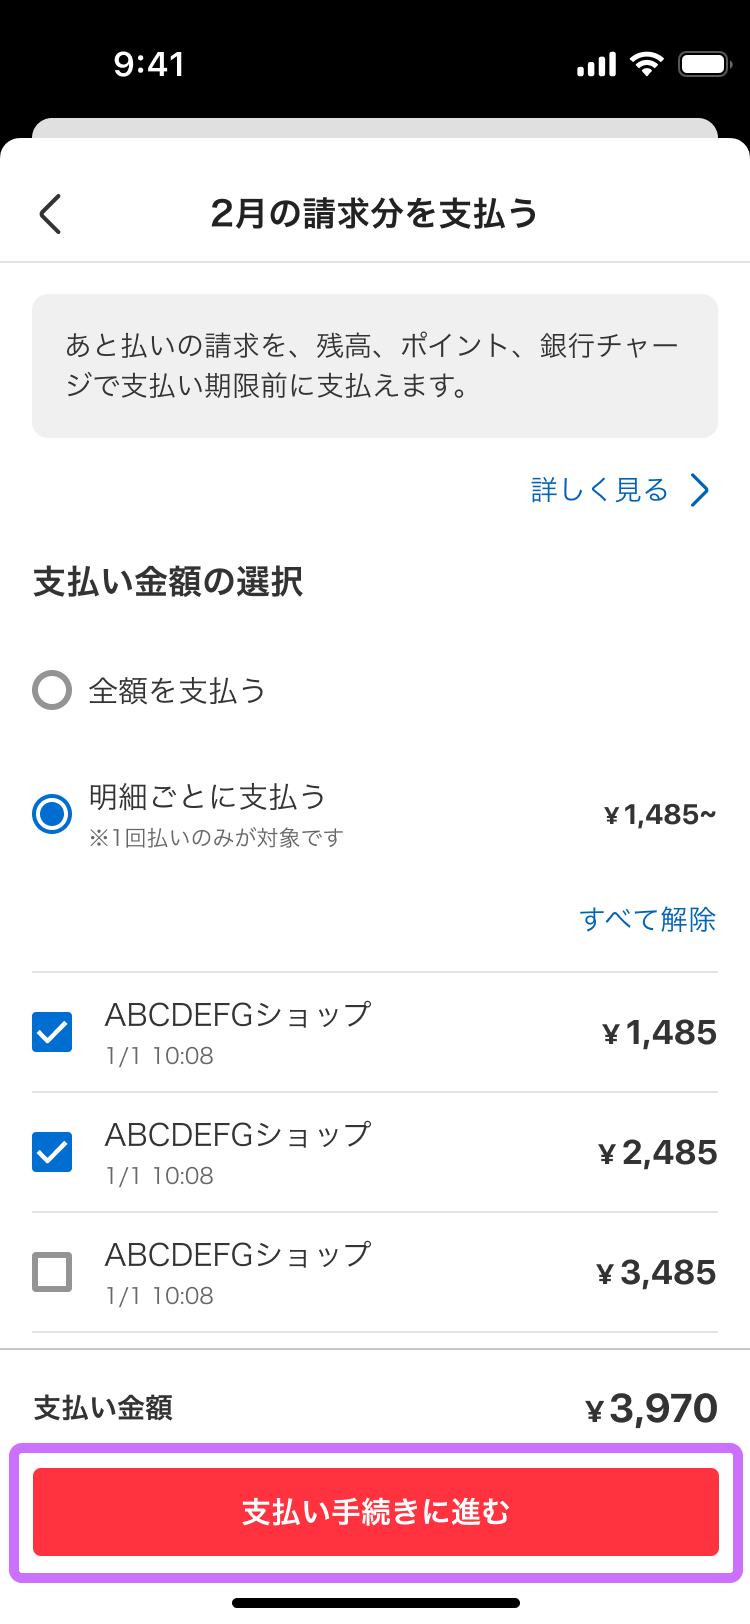Tap the 支払い手続きに進む button

[376, 1512]
